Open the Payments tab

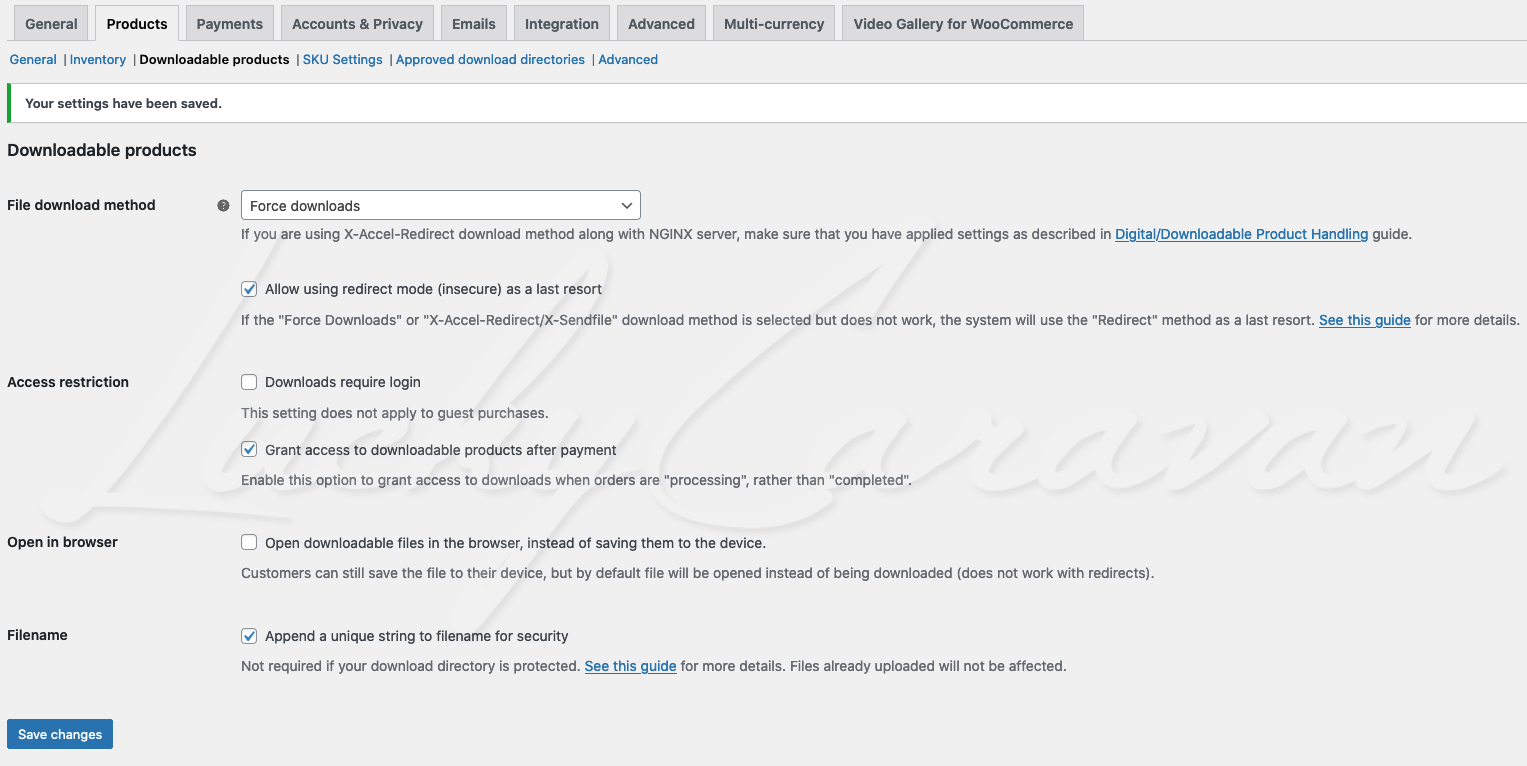point(229,24)
